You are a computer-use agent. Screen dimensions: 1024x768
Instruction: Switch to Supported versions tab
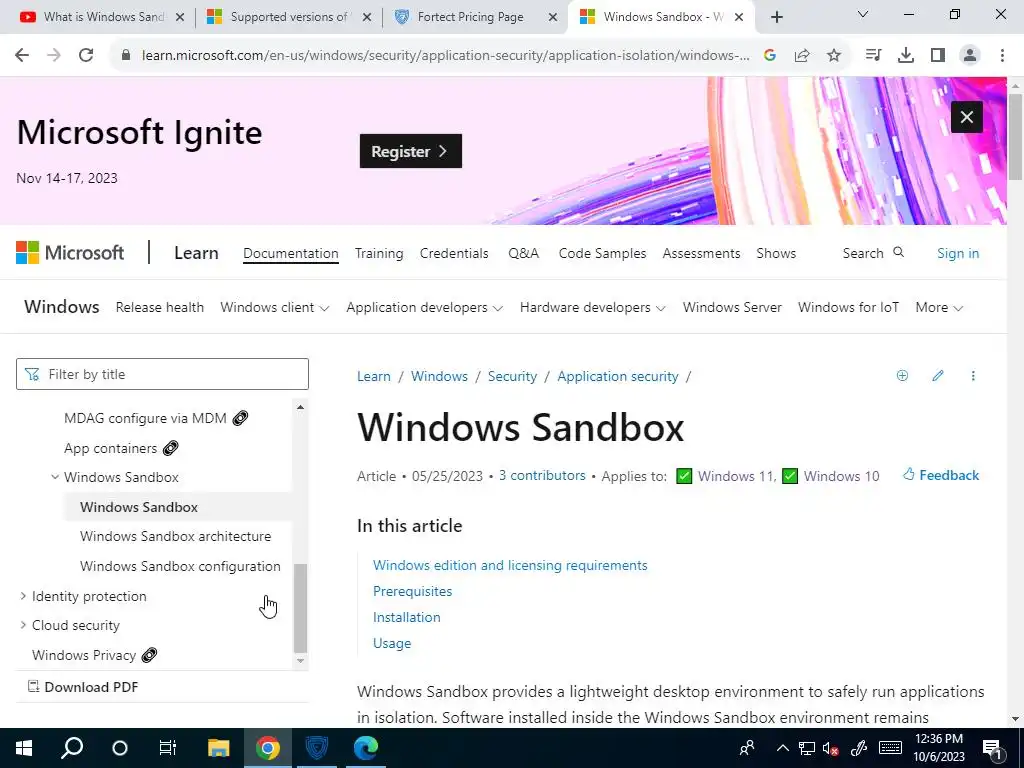coord(287,17)
